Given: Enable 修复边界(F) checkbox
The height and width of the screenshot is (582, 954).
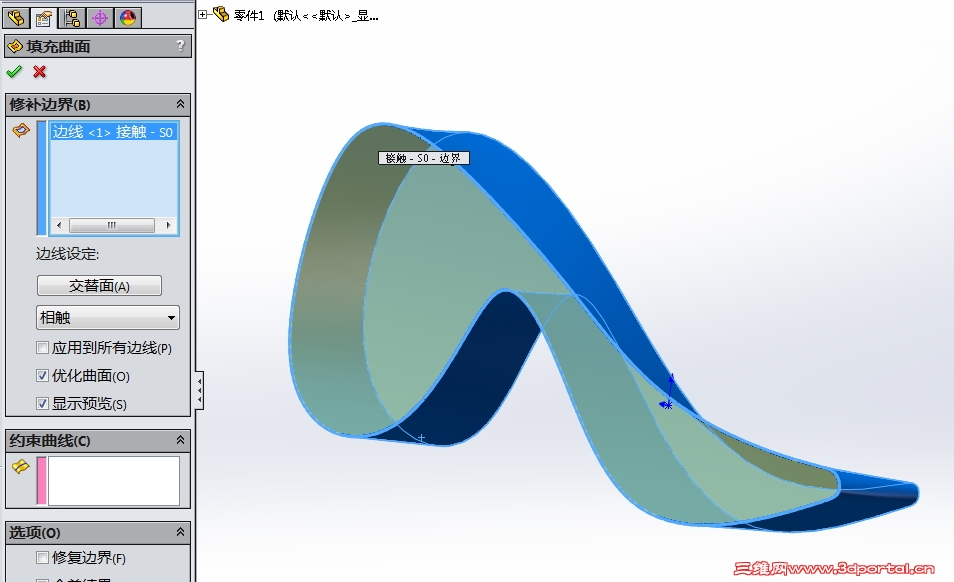Looking at the screenshot, I should pyautogui.click(x=43, y=557).
